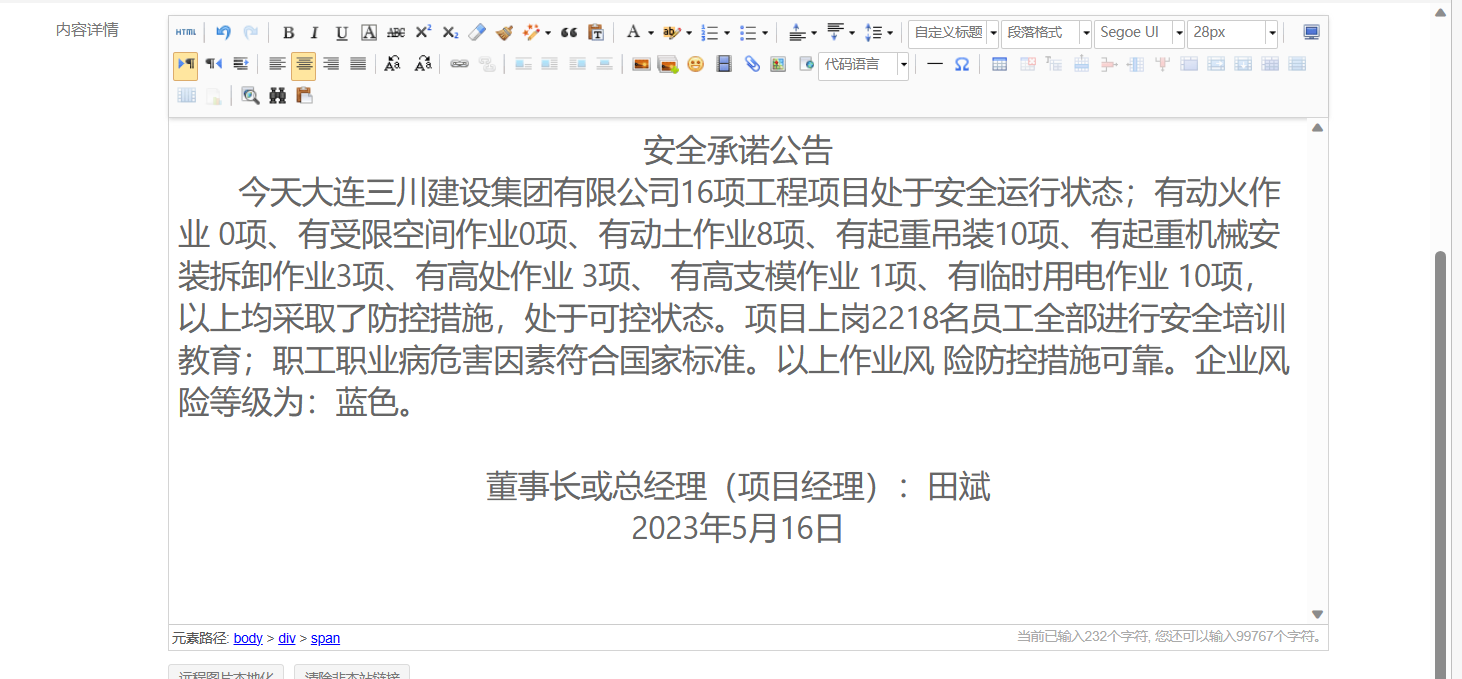Click editor scrollbar up arrow

point(1317,127)
